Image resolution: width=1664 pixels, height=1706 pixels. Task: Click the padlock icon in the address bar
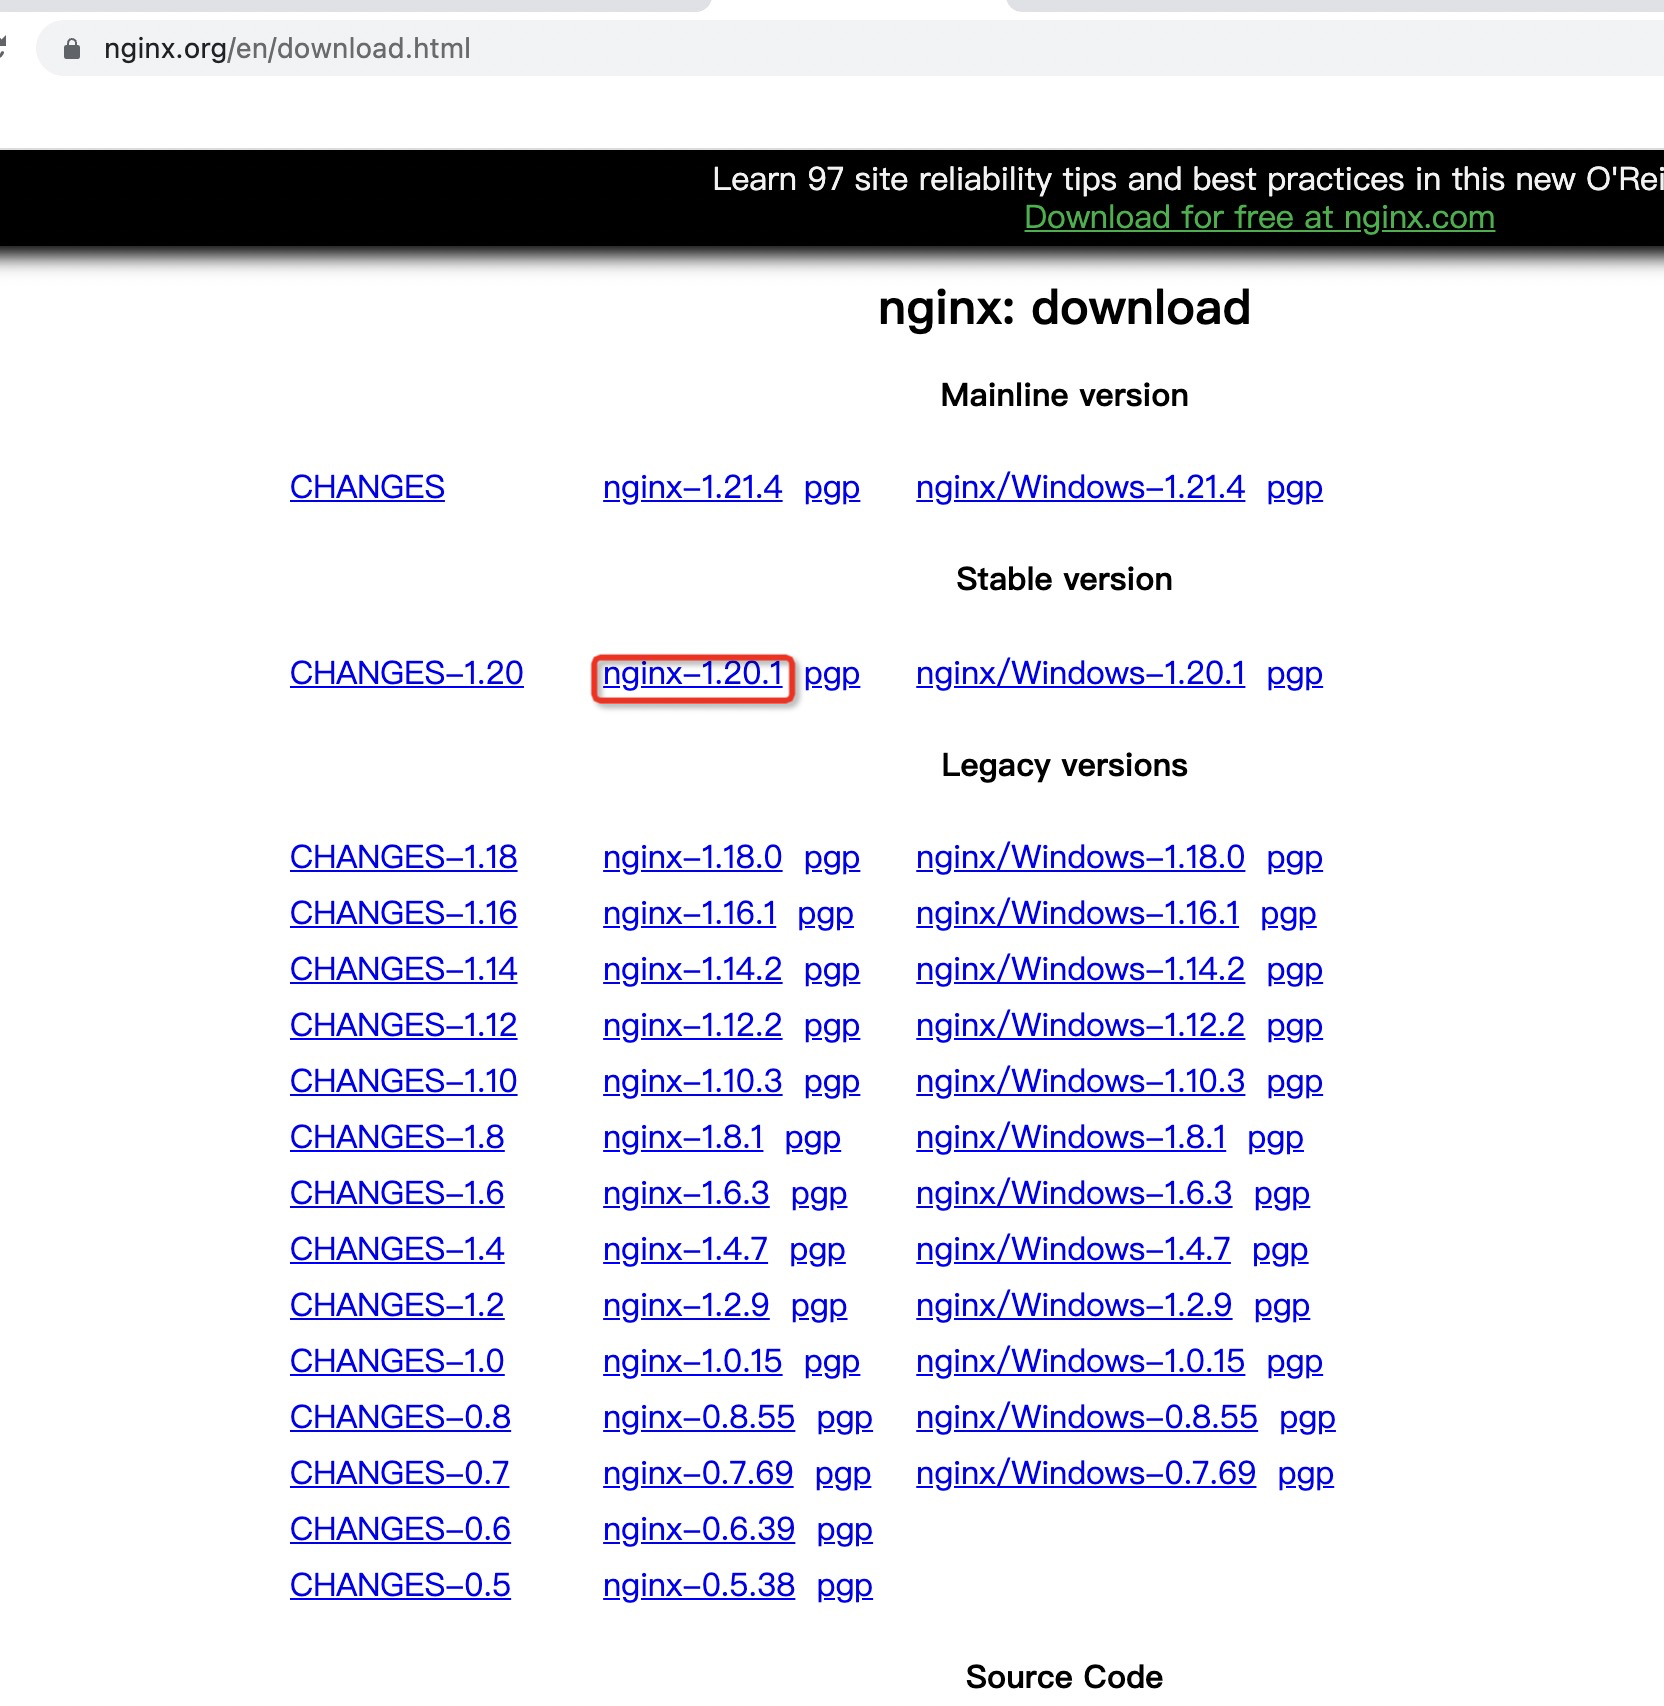(x=71, y=48)
